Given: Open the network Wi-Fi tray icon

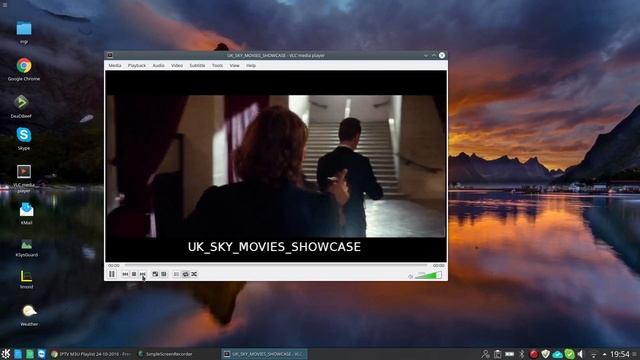Looking at the screenshot, I should click(x=593, y=354).
